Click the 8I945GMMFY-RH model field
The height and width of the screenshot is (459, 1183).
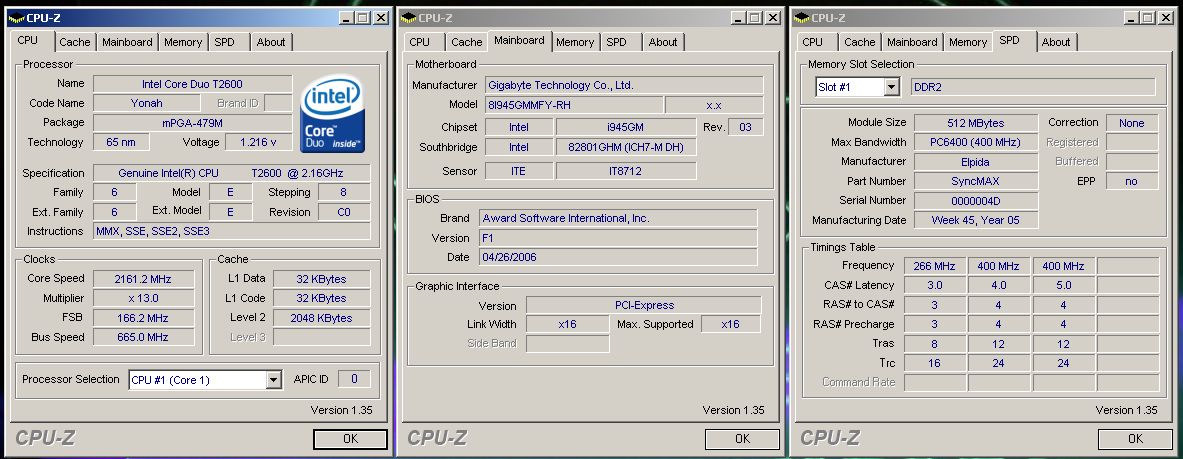(573, 105)
